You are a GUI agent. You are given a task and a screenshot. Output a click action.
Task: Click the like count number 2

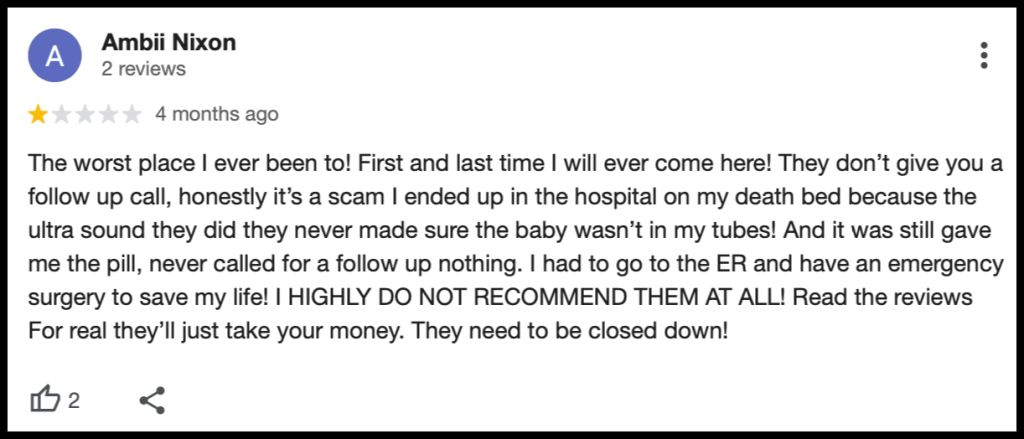74,400
